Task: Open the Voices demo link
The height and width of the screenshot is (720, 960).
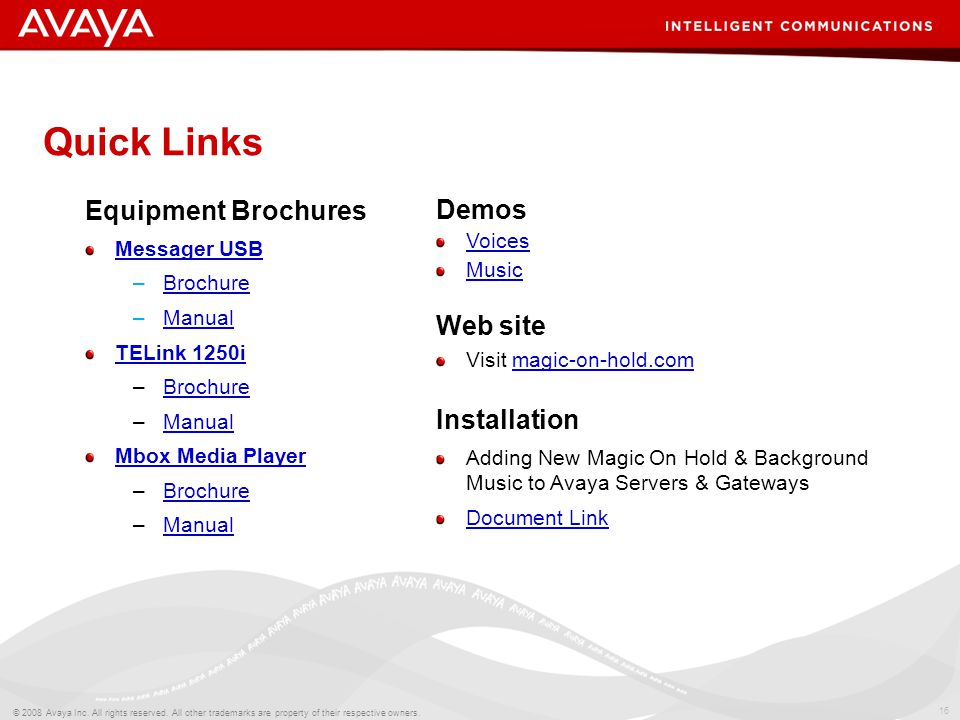Action: click(x=498, y=241)
